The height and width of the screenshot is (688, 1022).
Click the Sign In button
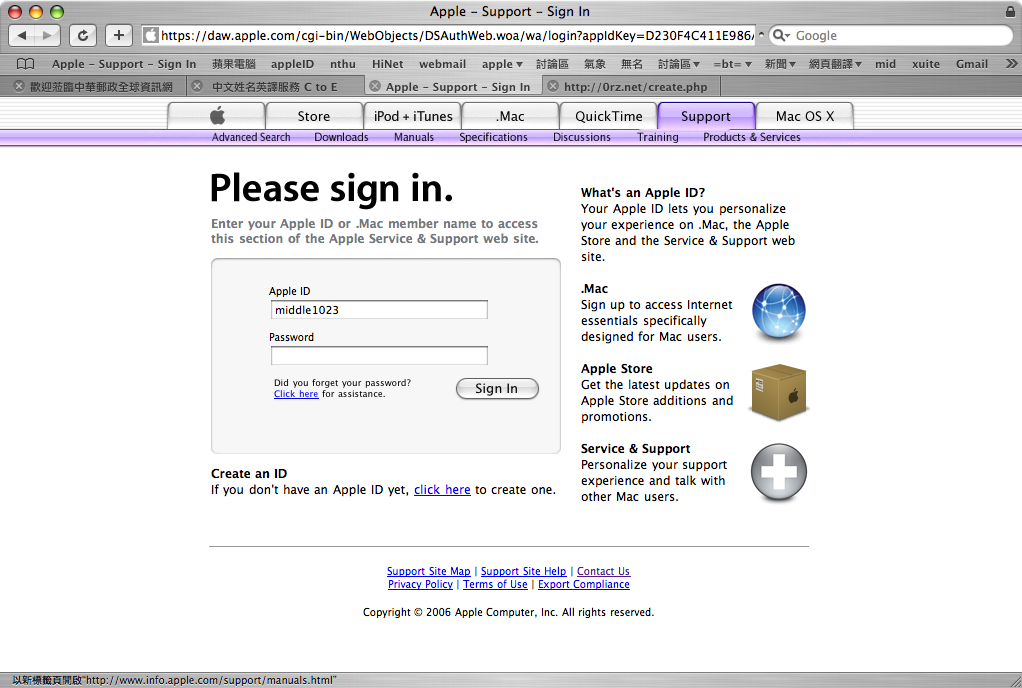[497, 388]
